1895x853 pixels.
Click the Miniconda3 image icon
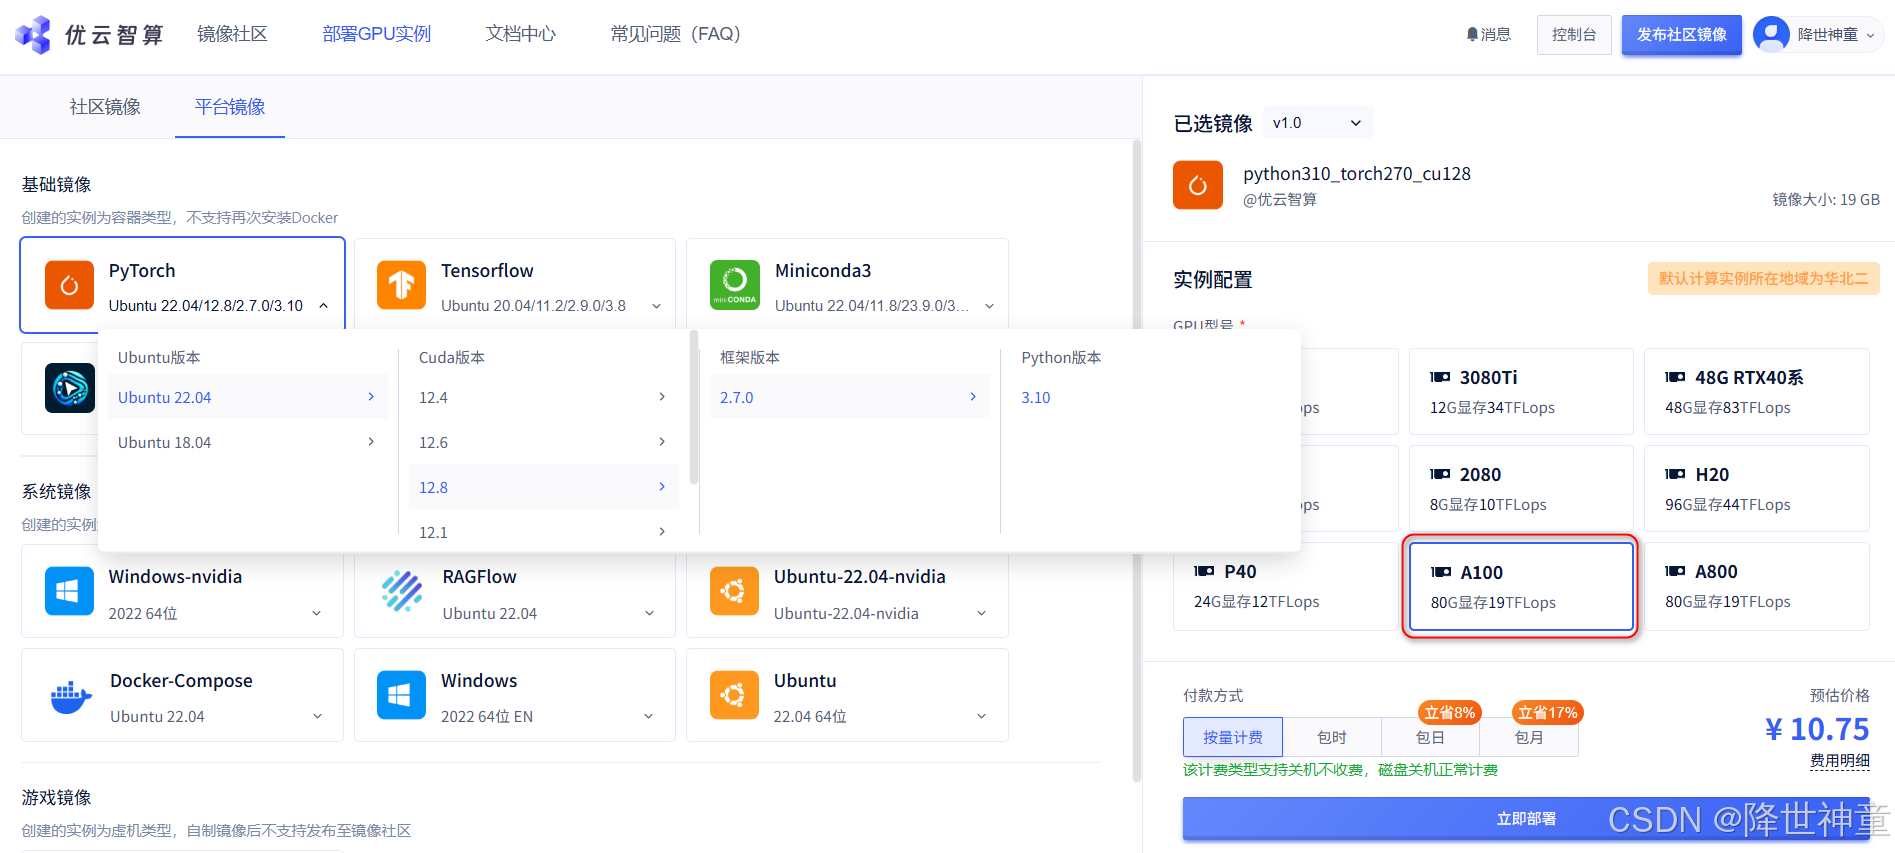click(735, 285)
